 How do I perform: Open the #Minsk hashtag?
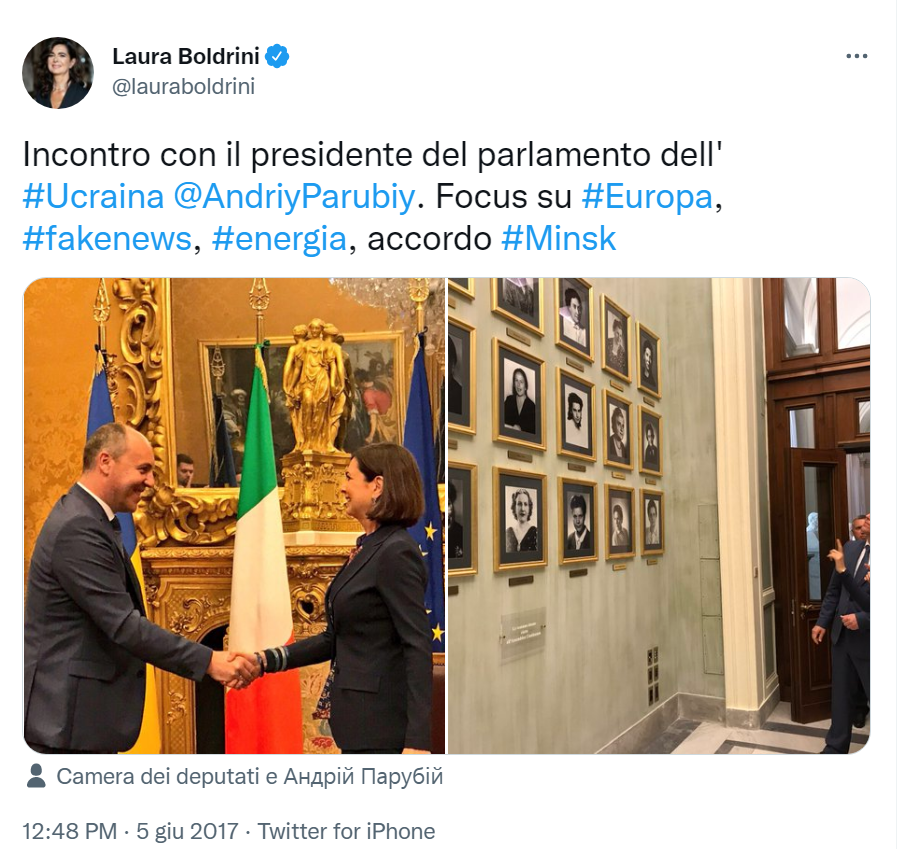tap(558, 239)
